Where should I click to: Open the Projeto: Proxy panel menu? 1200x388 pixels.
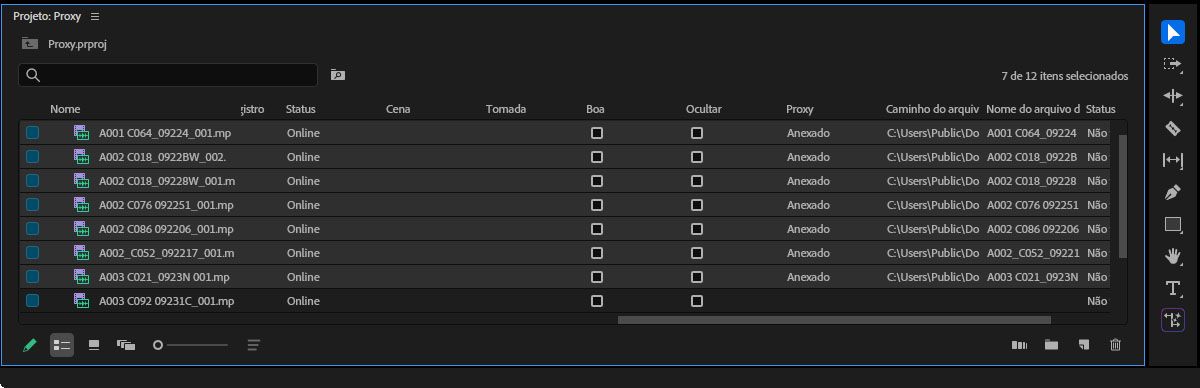pos(95,17)
